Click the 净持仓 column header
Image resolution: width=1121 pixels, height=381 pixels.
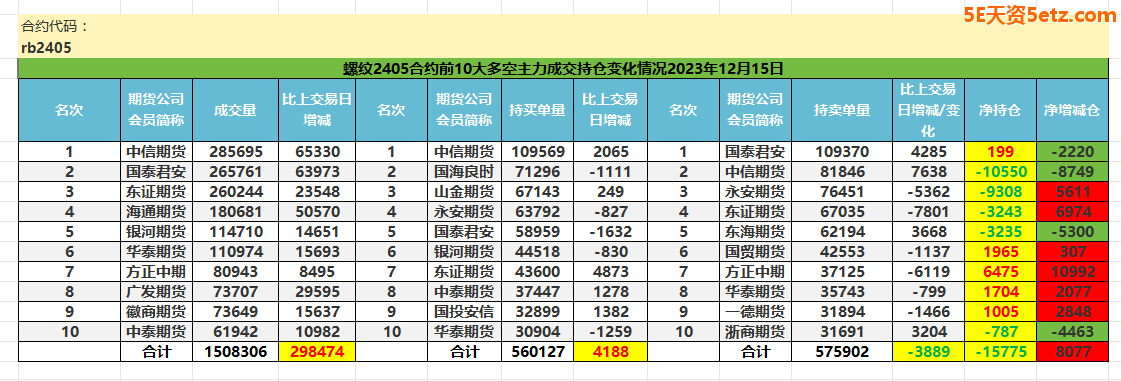click(x=999, y=110)
